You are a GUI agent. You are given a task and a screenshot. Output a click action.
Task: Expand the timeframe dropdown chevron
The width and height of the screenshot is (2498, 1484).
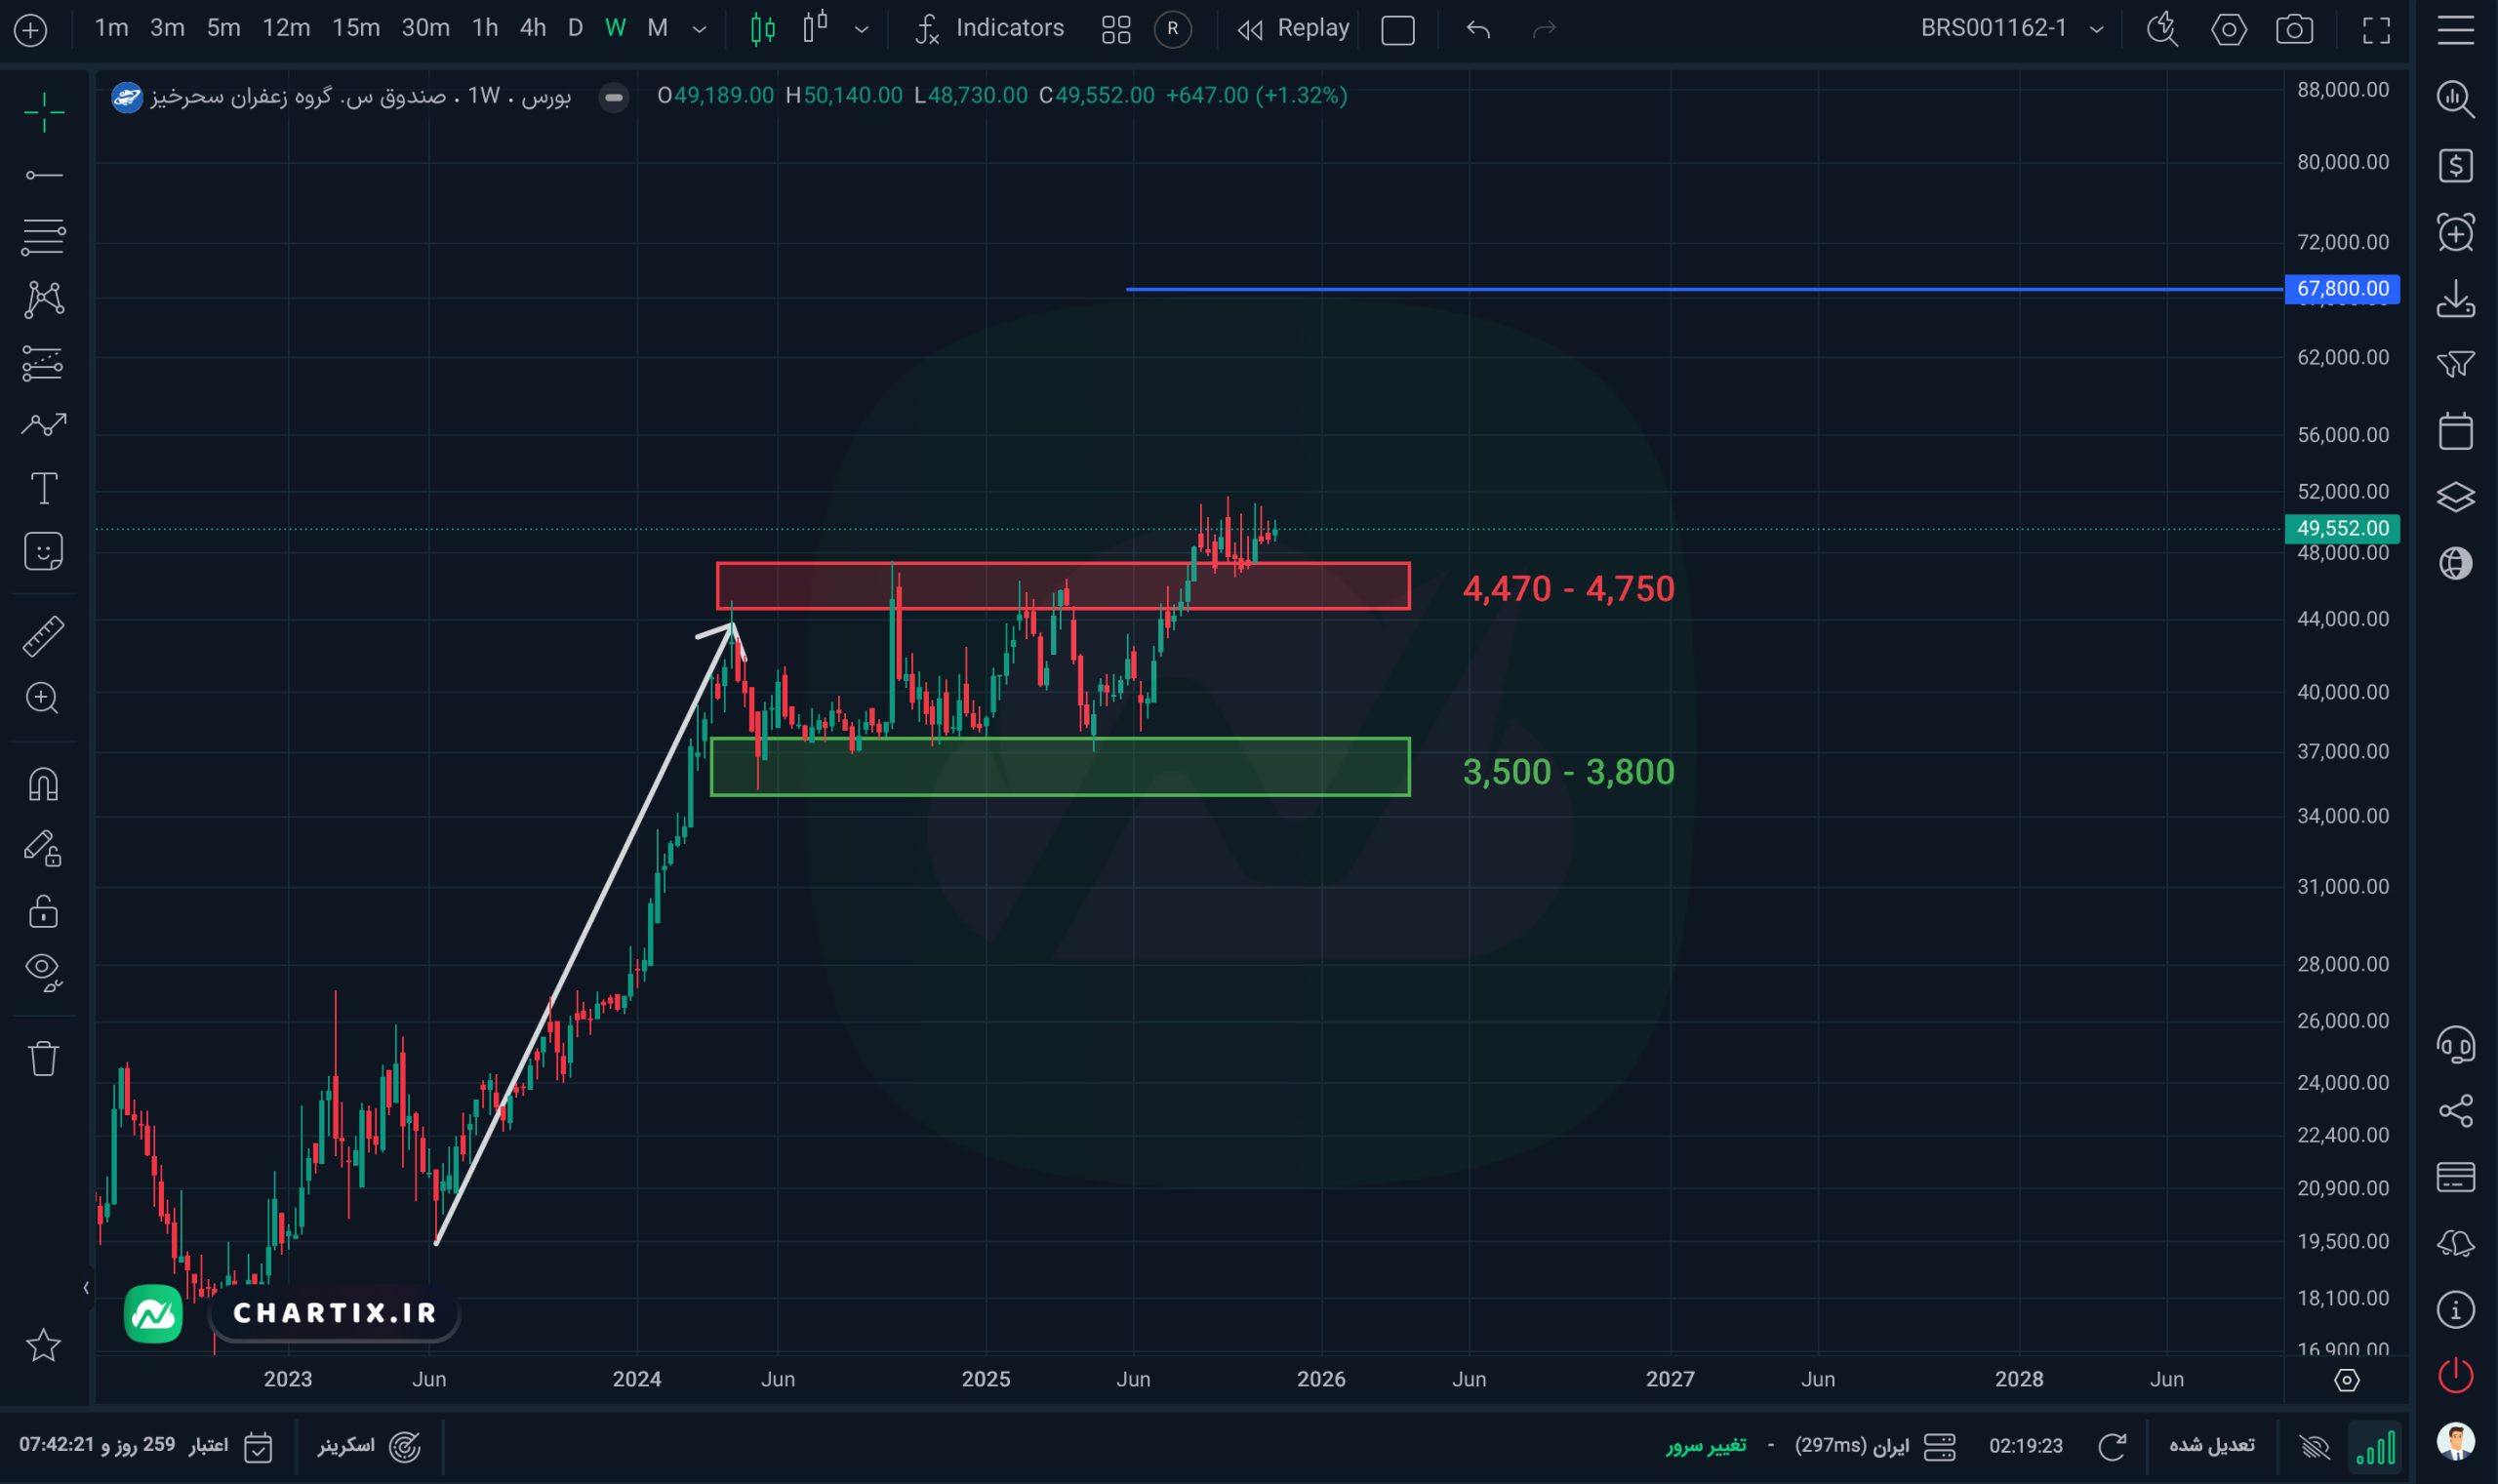pyautogui.click(x=699, y=29)
